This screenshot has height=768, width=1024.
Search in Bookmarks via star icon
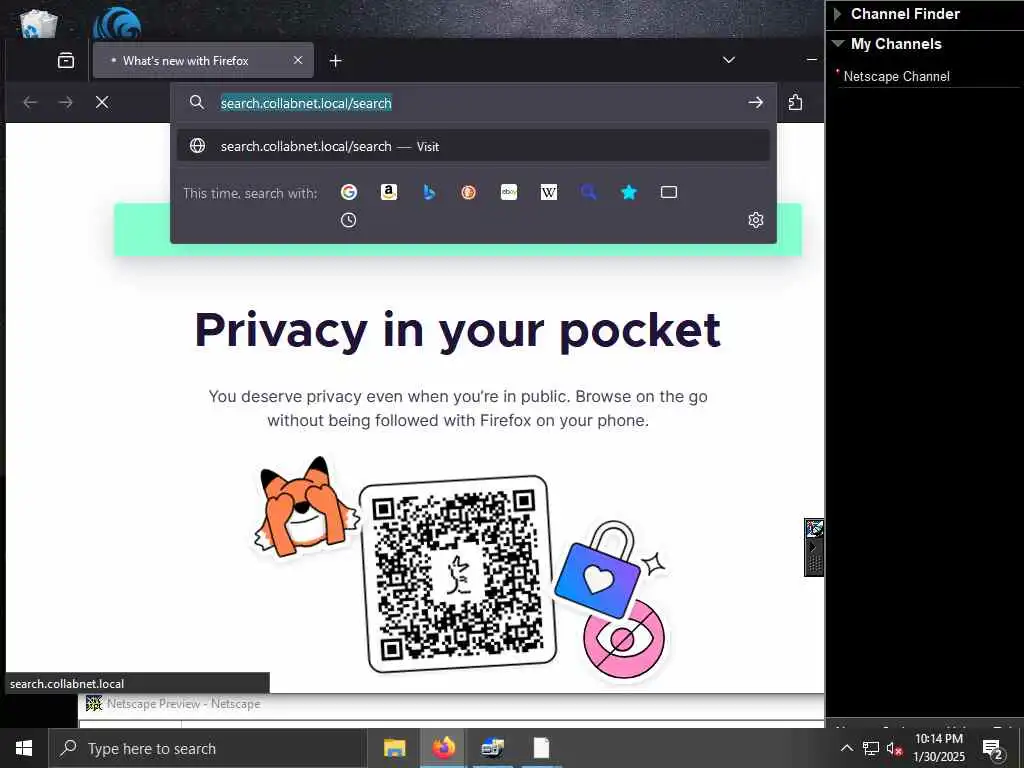pyautogui.click(x=629, y=192)
